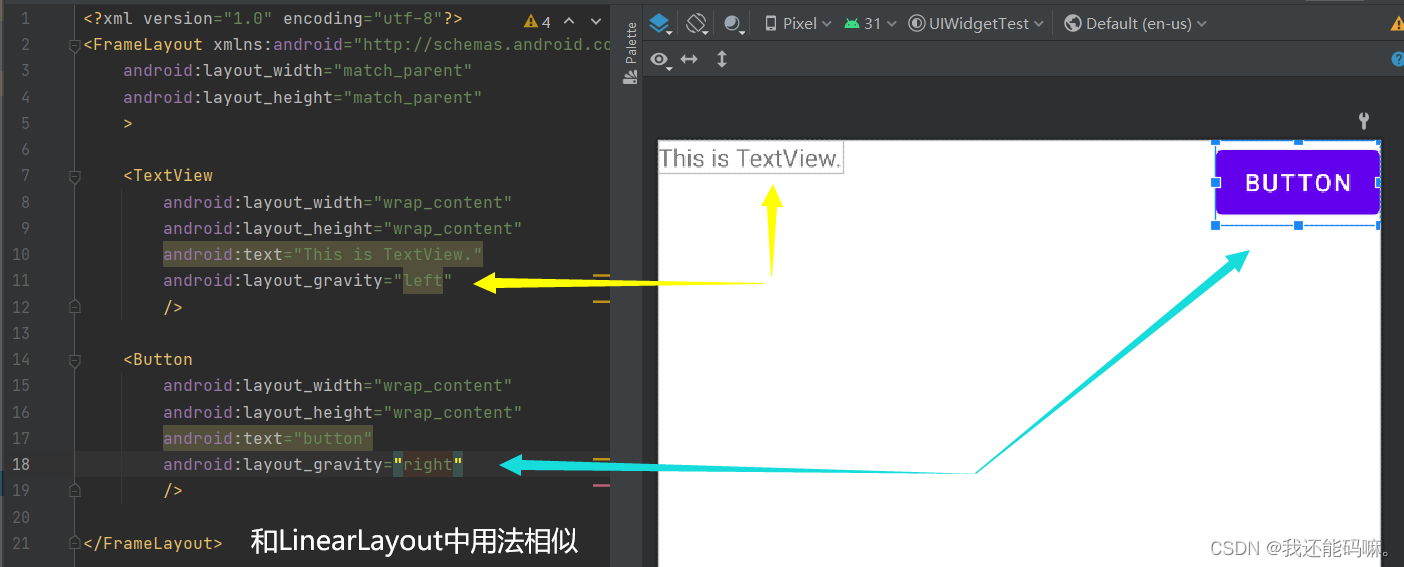Click the closing > bracket on line 5
1404x567 pixels.
pos(128,124)
